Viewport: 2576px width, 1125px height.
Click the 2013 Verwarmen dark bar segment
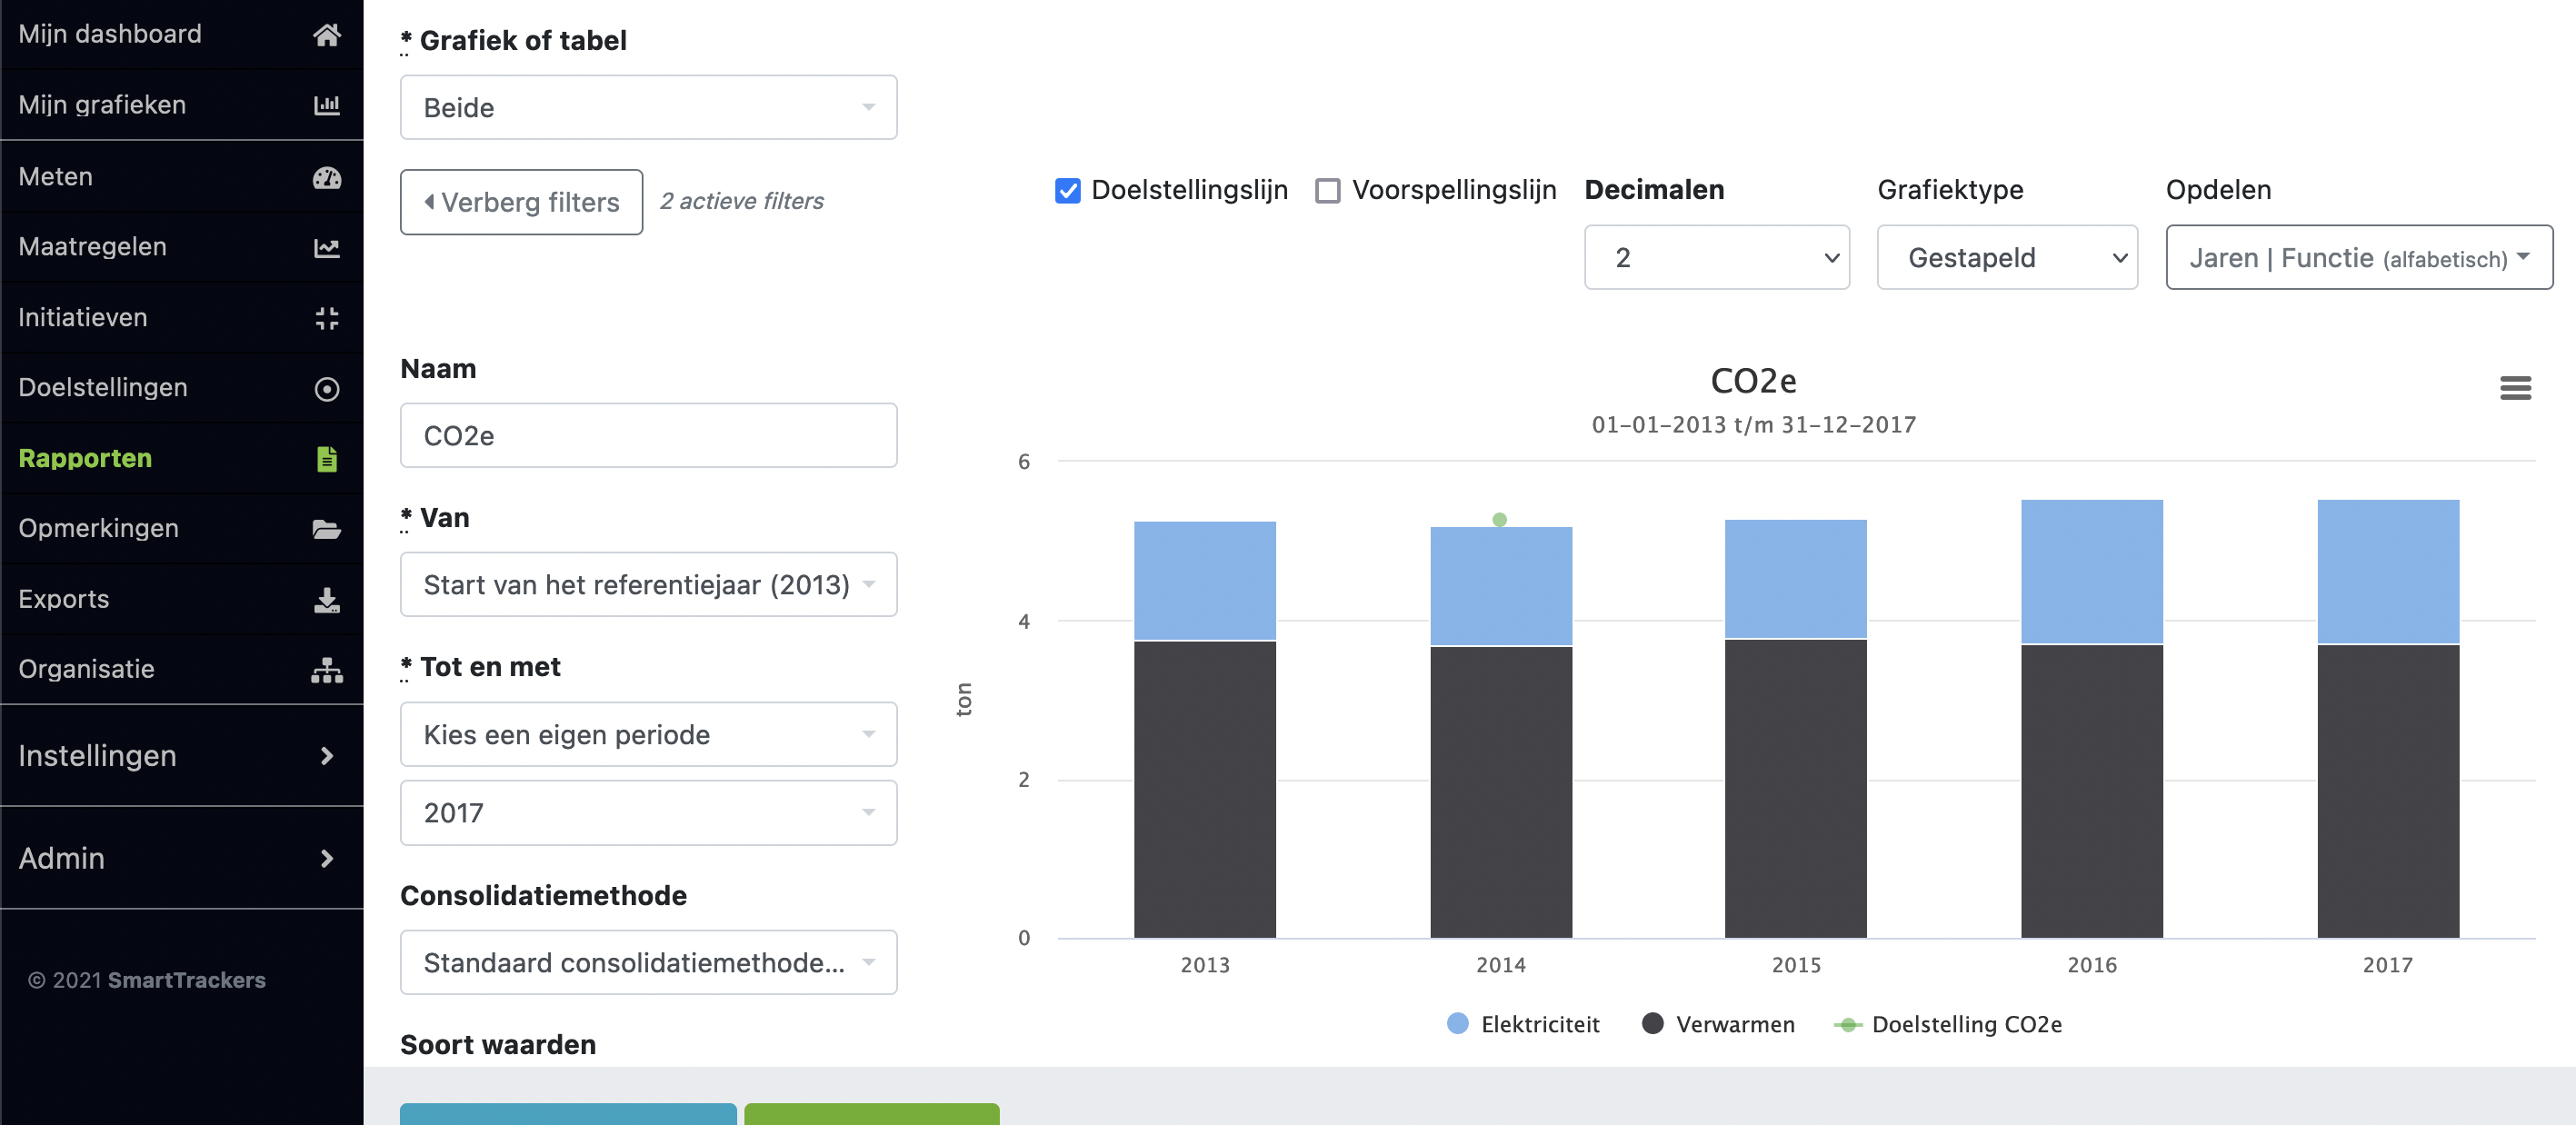(1204, 789)
